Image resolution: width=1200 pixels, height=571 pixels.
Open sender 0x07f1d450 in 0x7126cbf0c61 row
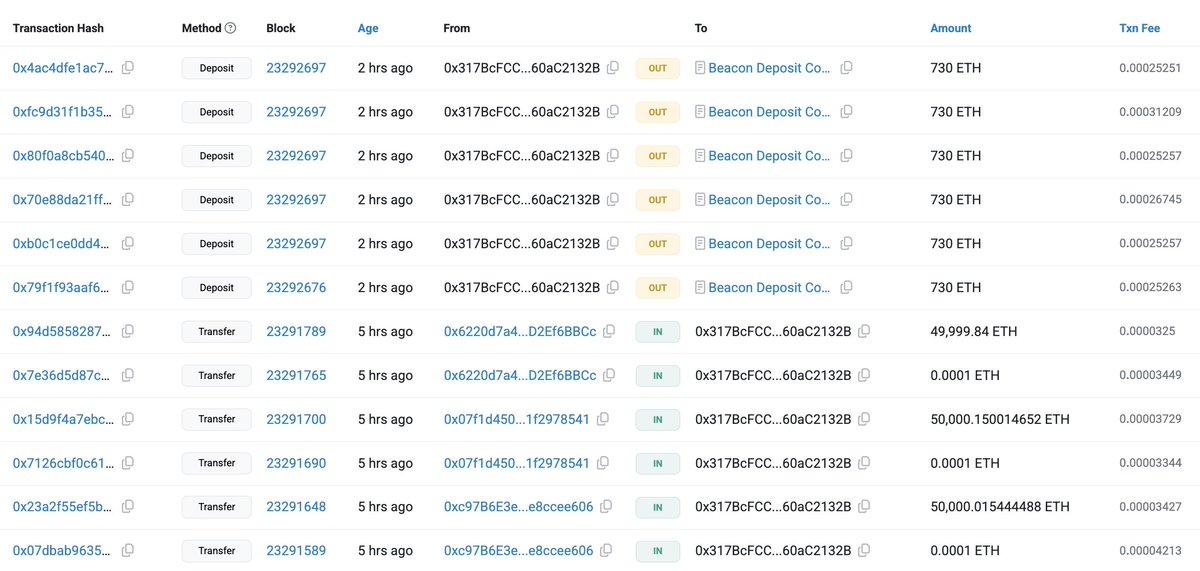coord(517,463)
